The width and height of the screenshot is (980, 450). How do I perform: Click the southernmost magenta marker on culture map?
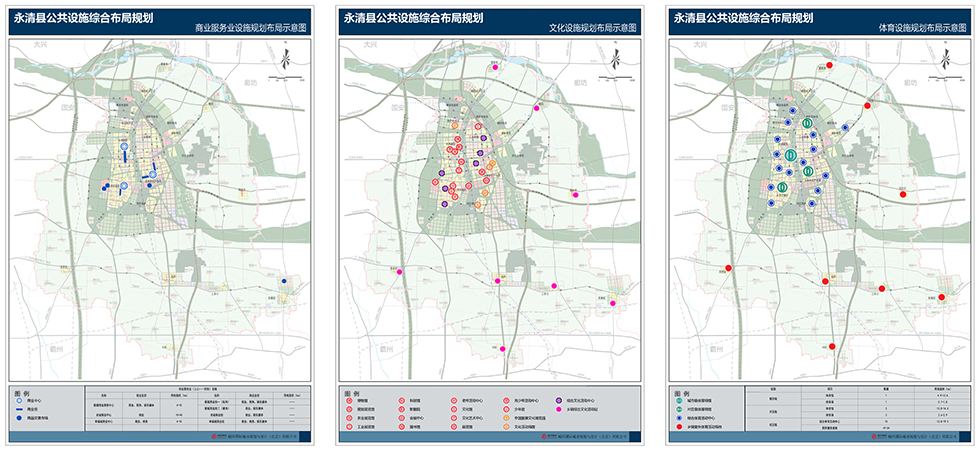[x=503, y=349]
